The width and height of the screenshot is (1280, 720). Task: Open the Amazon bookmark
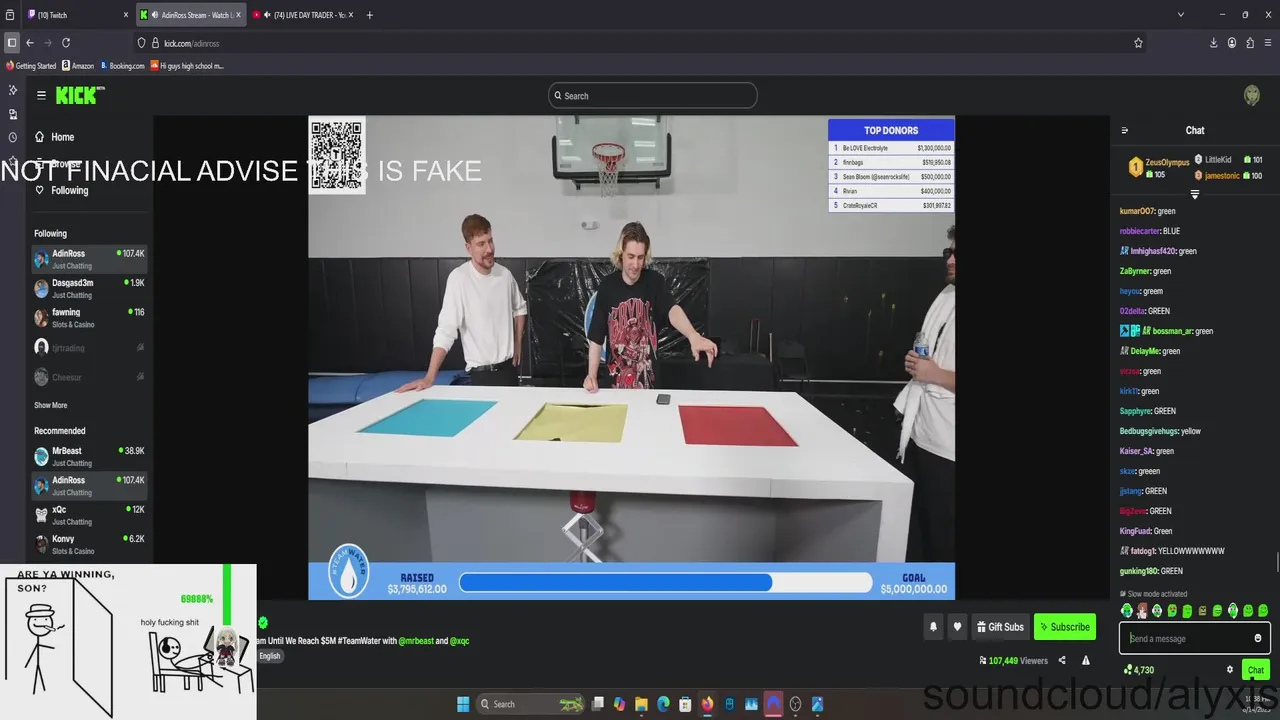click(x=78, y=66)
